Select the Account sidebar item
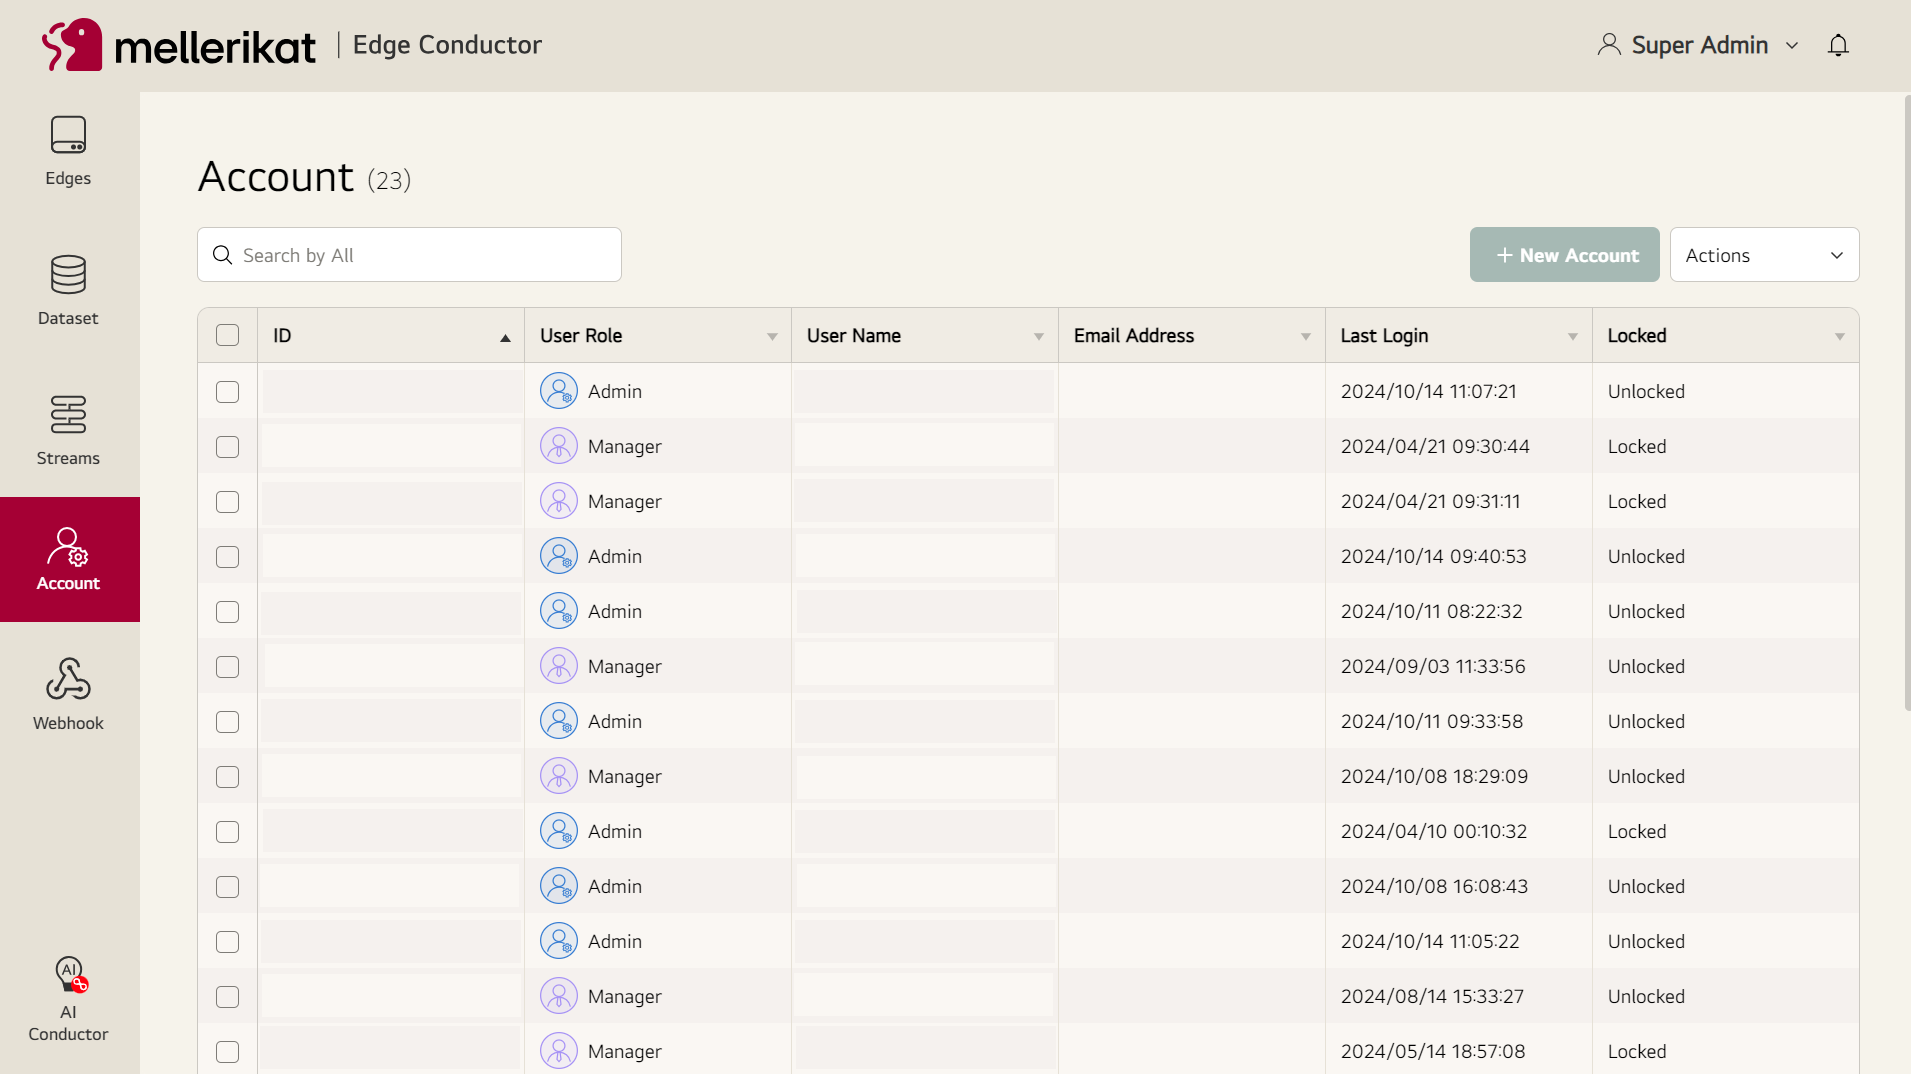 pos(68,559)
